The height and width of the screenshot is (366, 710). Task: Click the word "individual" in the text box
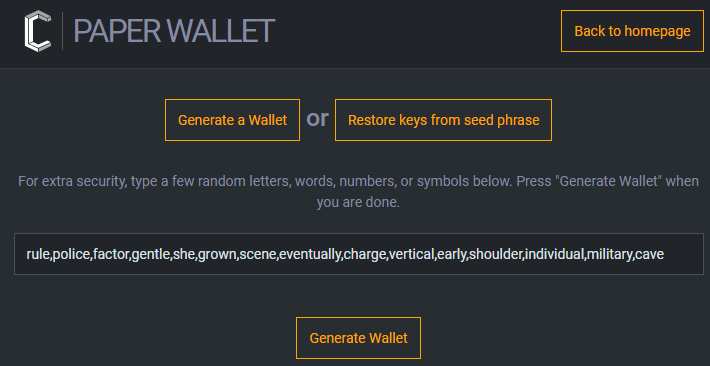(555, 254)
